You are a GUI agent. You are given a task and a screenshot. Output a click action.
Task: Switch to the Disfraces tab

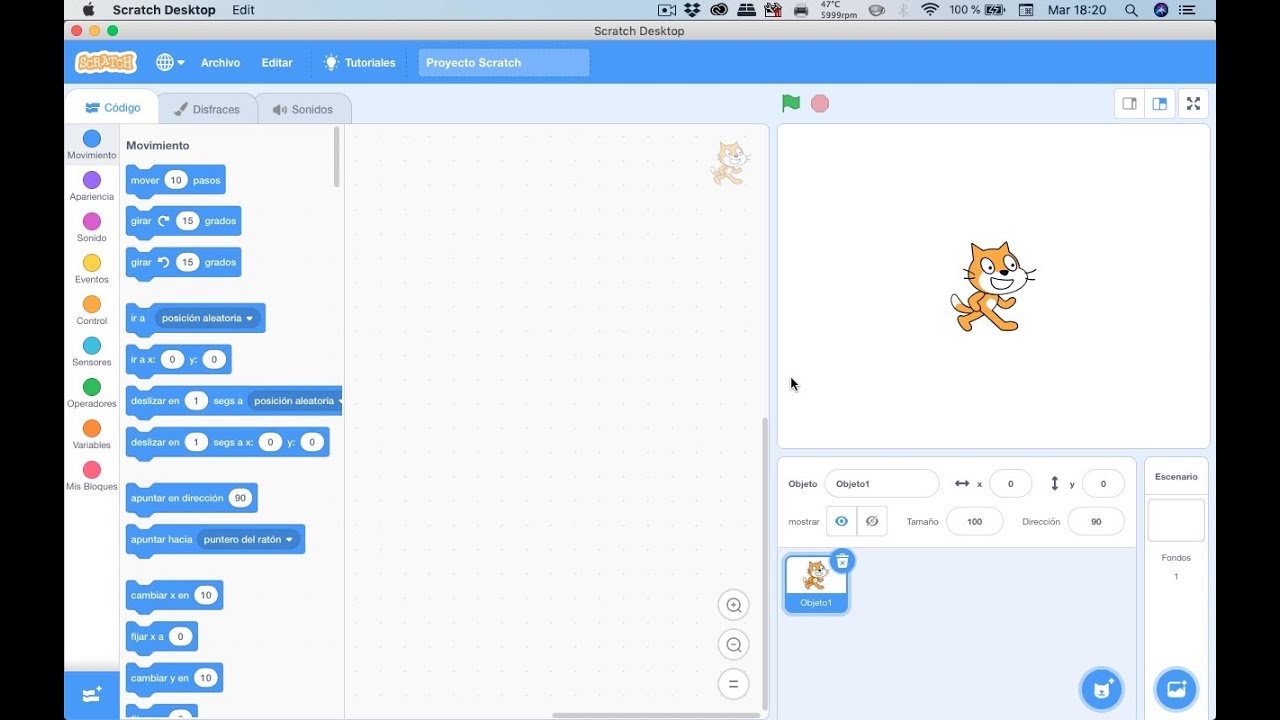pyautogui.click(x=207, y=109)
